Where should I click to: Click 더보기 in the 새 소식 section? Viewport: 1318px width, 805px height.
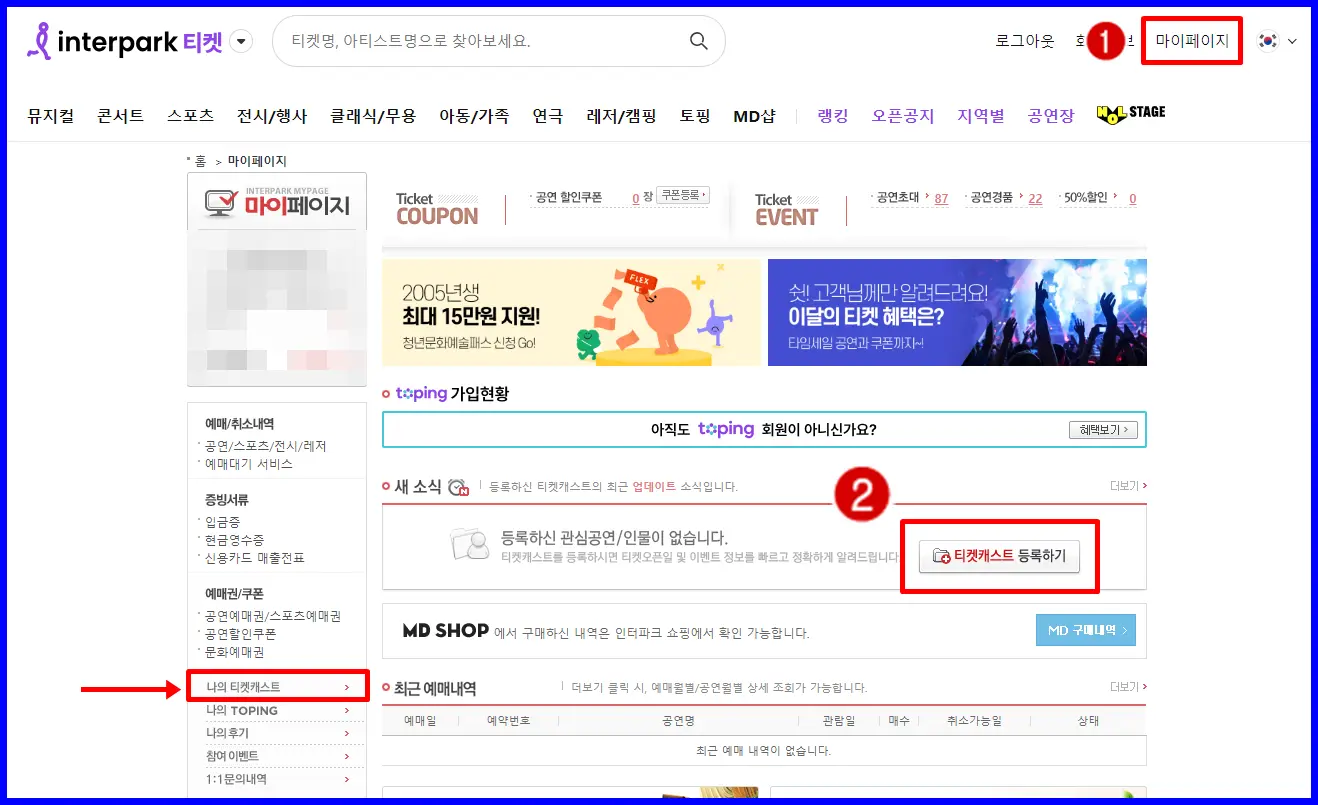[x=1128, y=486]
